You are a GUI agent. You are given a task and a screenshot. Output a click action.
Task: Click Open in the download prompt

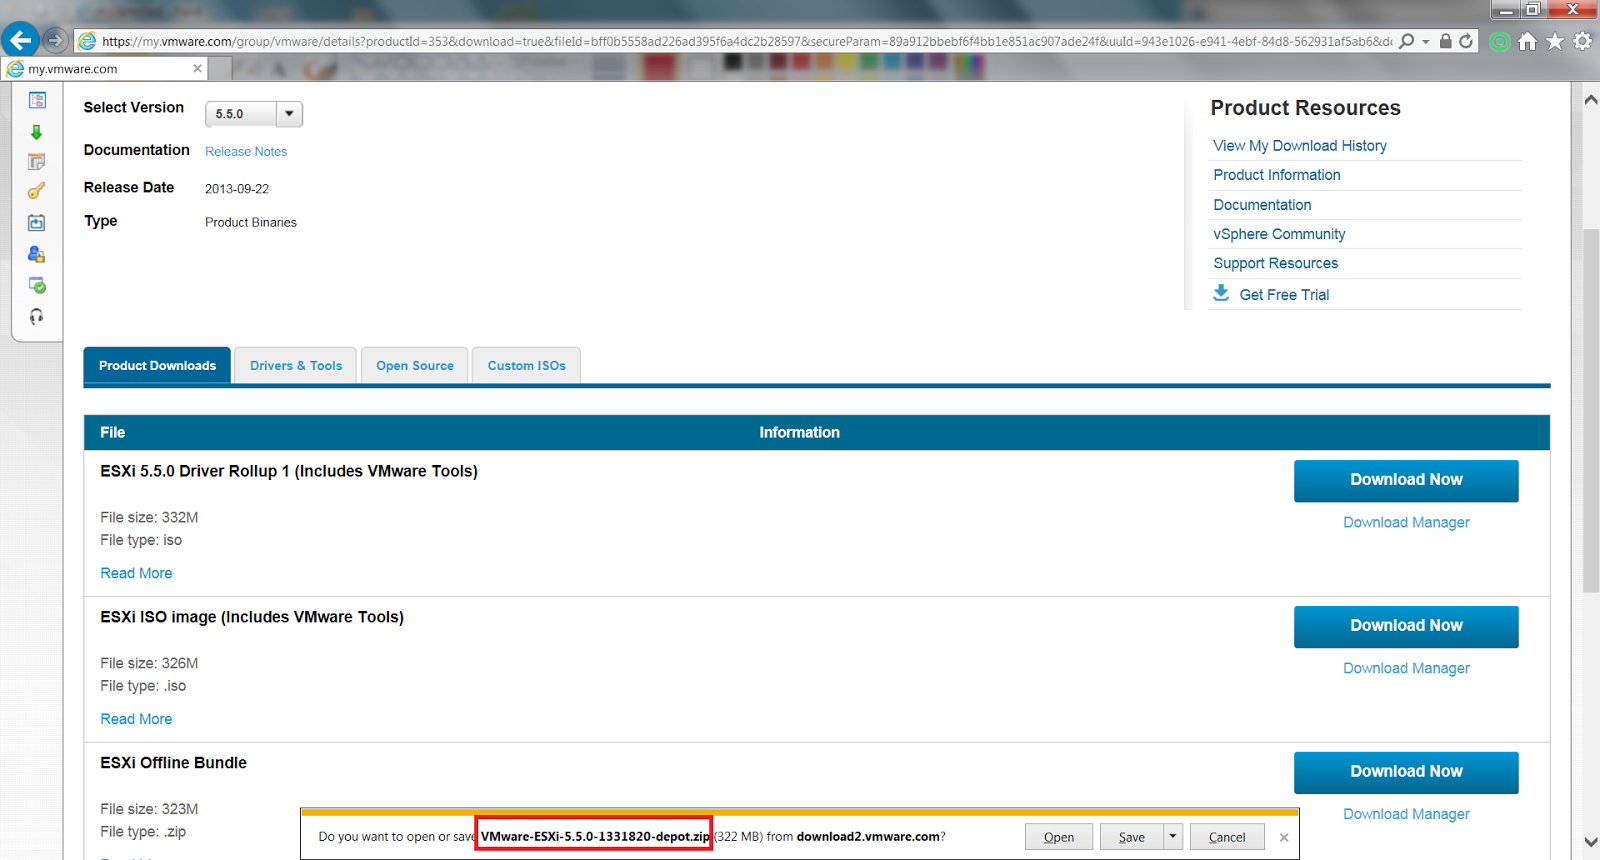pos(1059,837)
